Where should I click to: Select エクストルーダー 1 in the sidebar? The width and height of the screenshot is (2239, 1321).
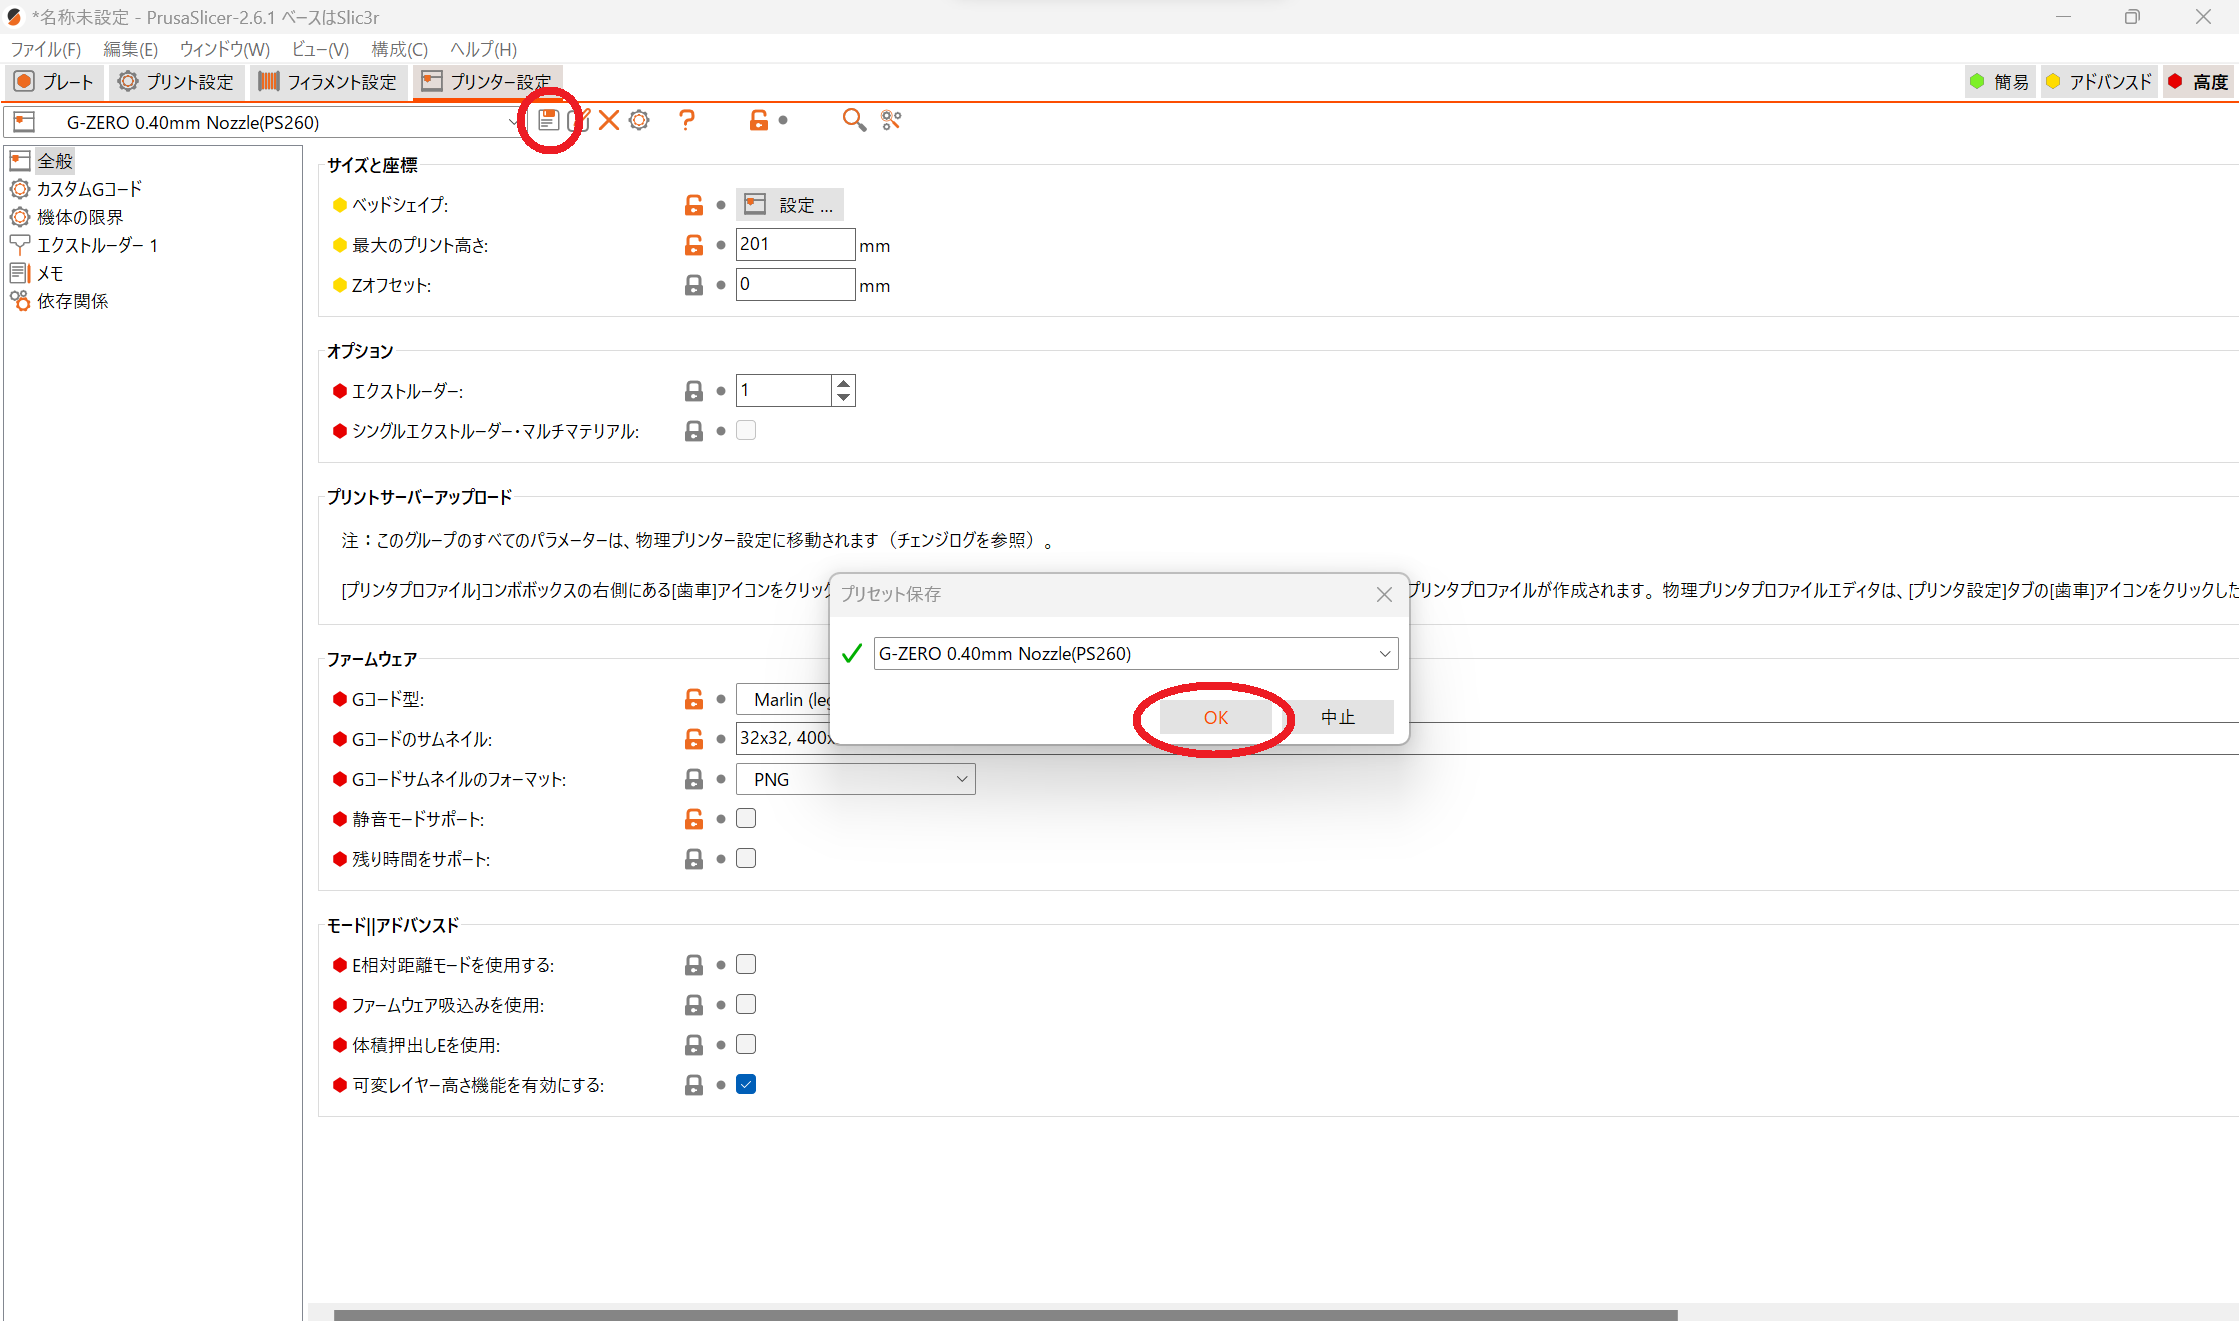pos(97,245)
